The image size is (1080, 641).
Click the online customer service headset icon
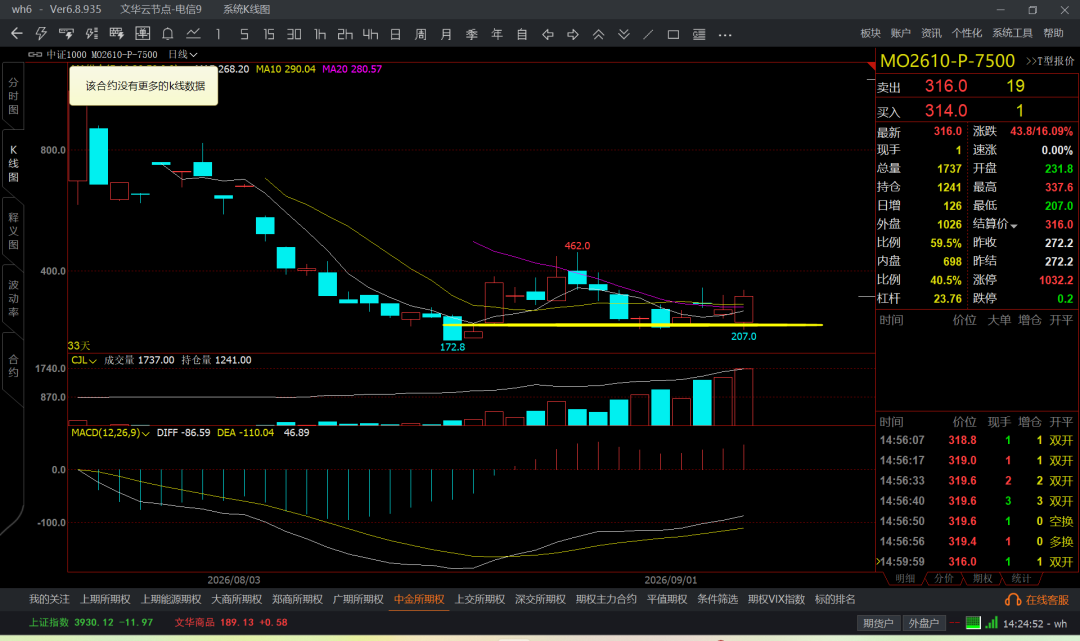point(1012,600)
